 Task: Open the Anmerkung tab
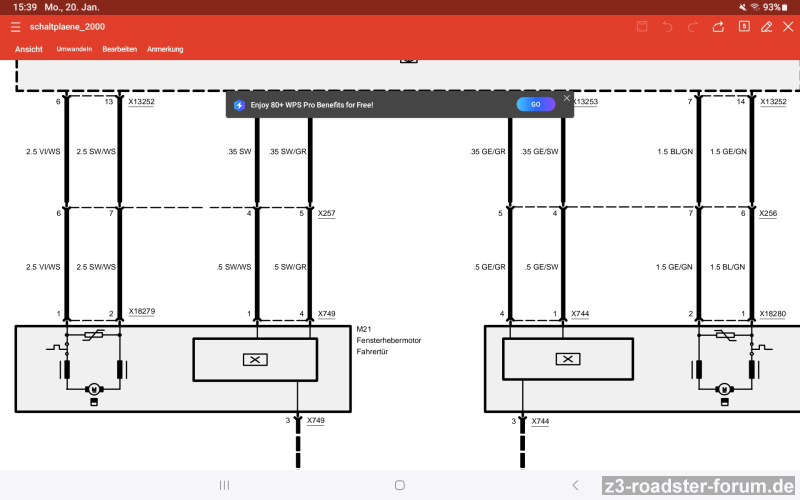coord(165,49)
